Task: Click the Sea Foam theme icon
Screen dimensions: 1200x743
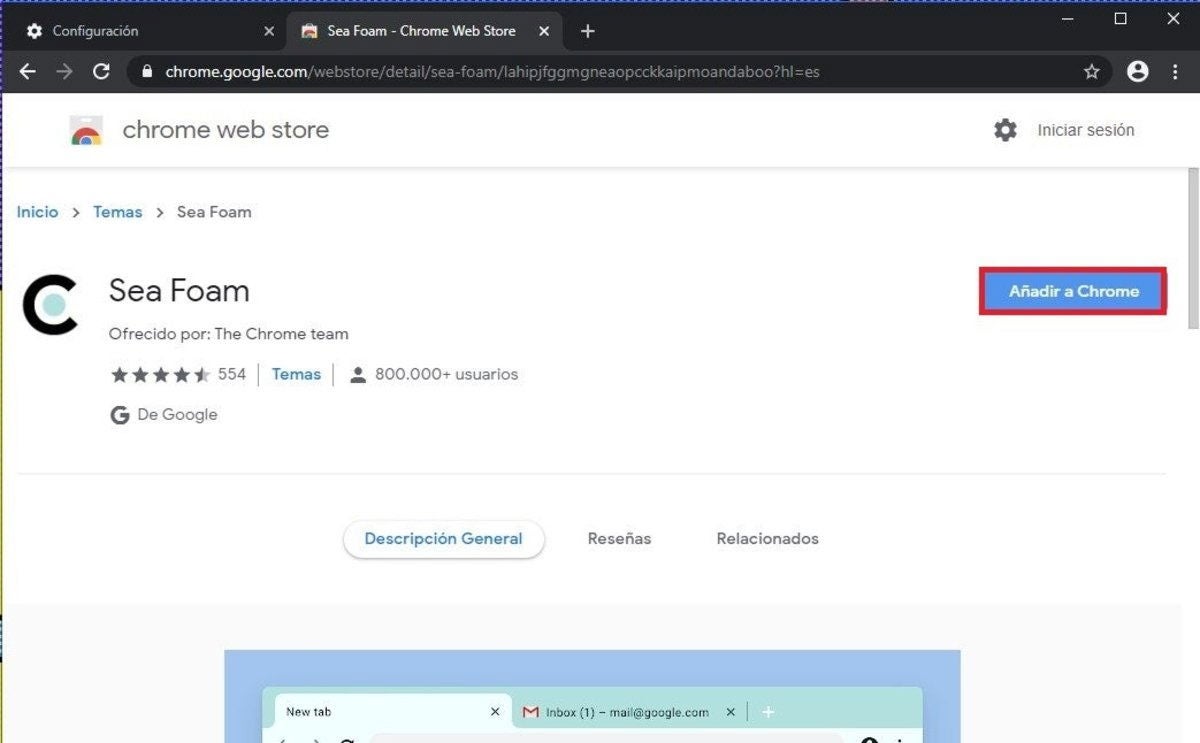Action: 51,306
